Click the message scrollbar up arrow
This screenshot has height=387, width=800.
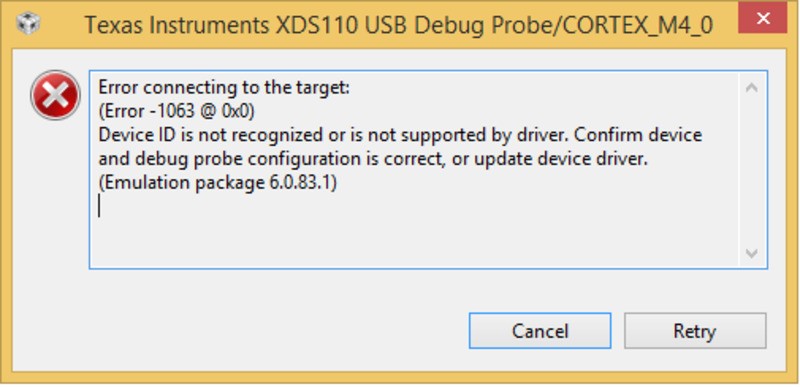tap(751, 88)
